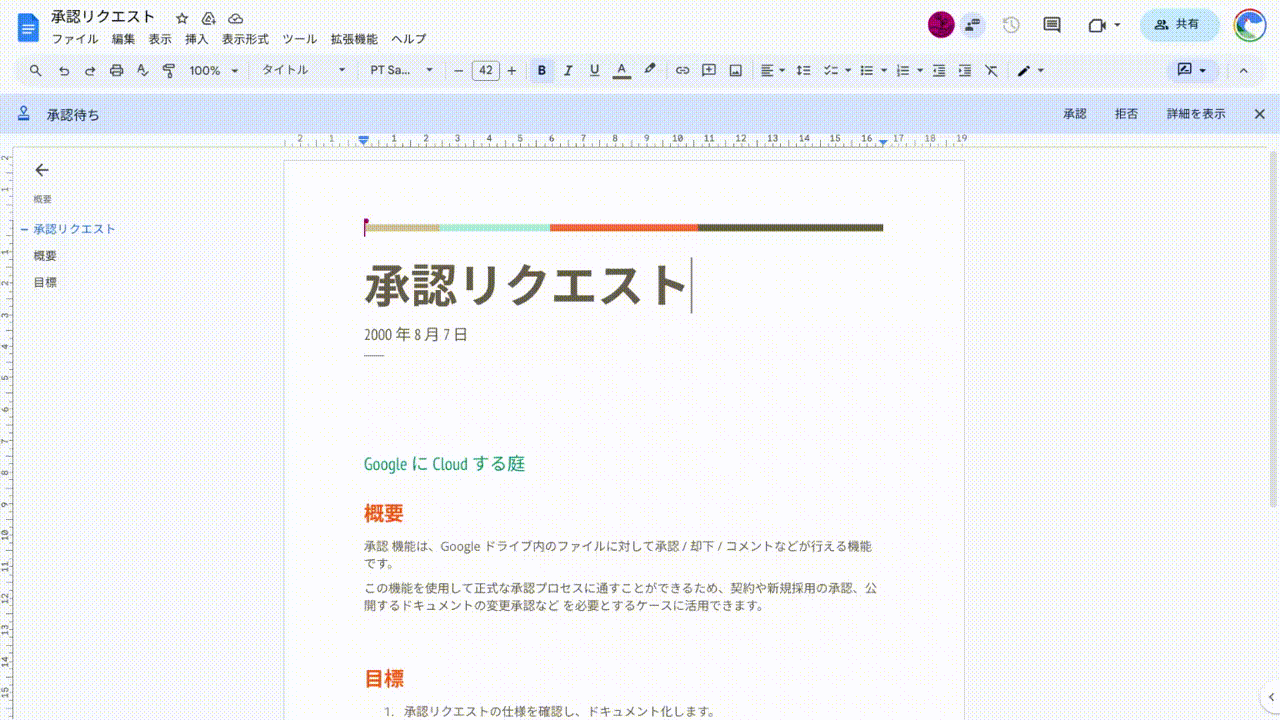
Task: Print the document
Action: (x=116, y=70)
